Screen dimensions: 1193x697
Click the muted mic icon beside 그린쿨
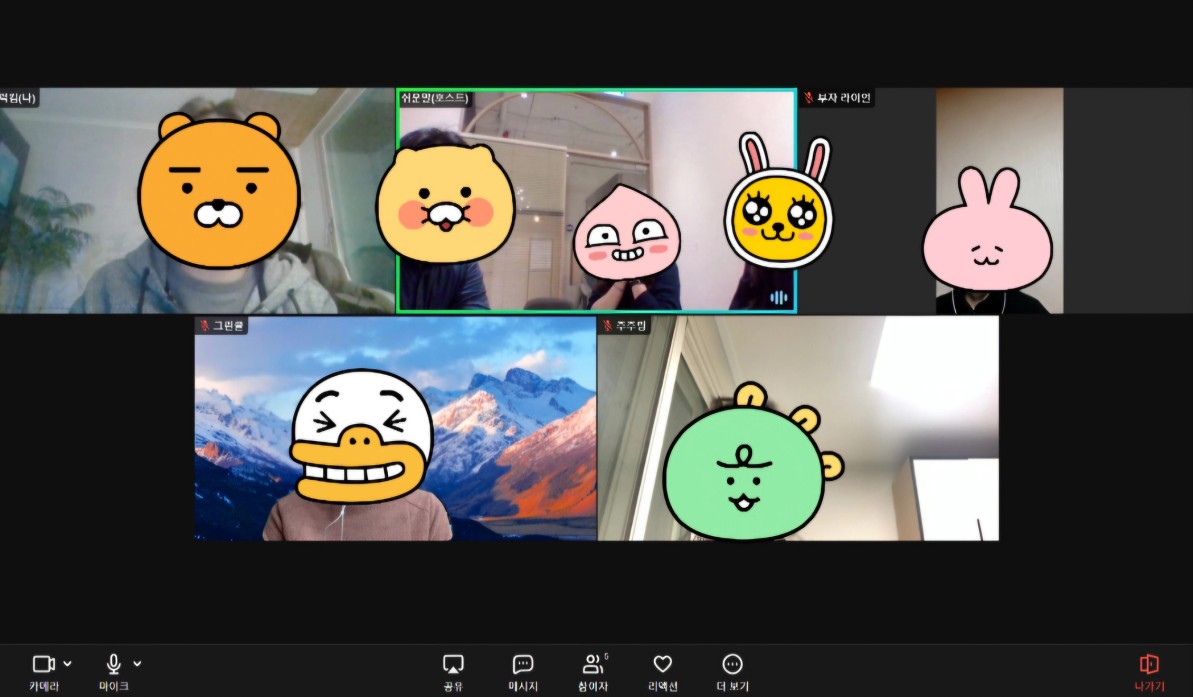pyautogui.click(x=204, y=326)
